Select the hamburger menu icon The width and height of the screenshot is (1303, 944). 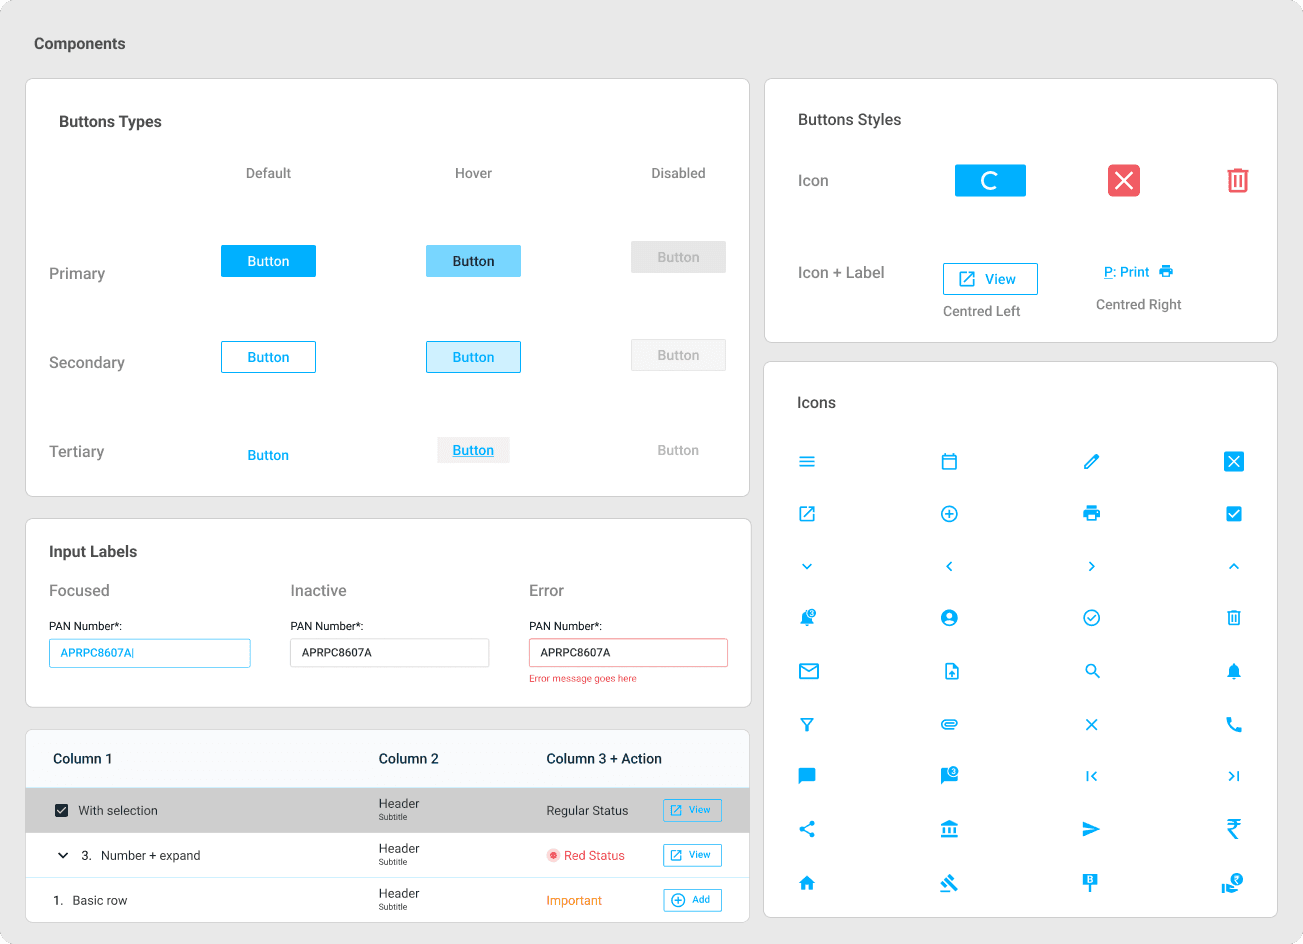[807, 461]
